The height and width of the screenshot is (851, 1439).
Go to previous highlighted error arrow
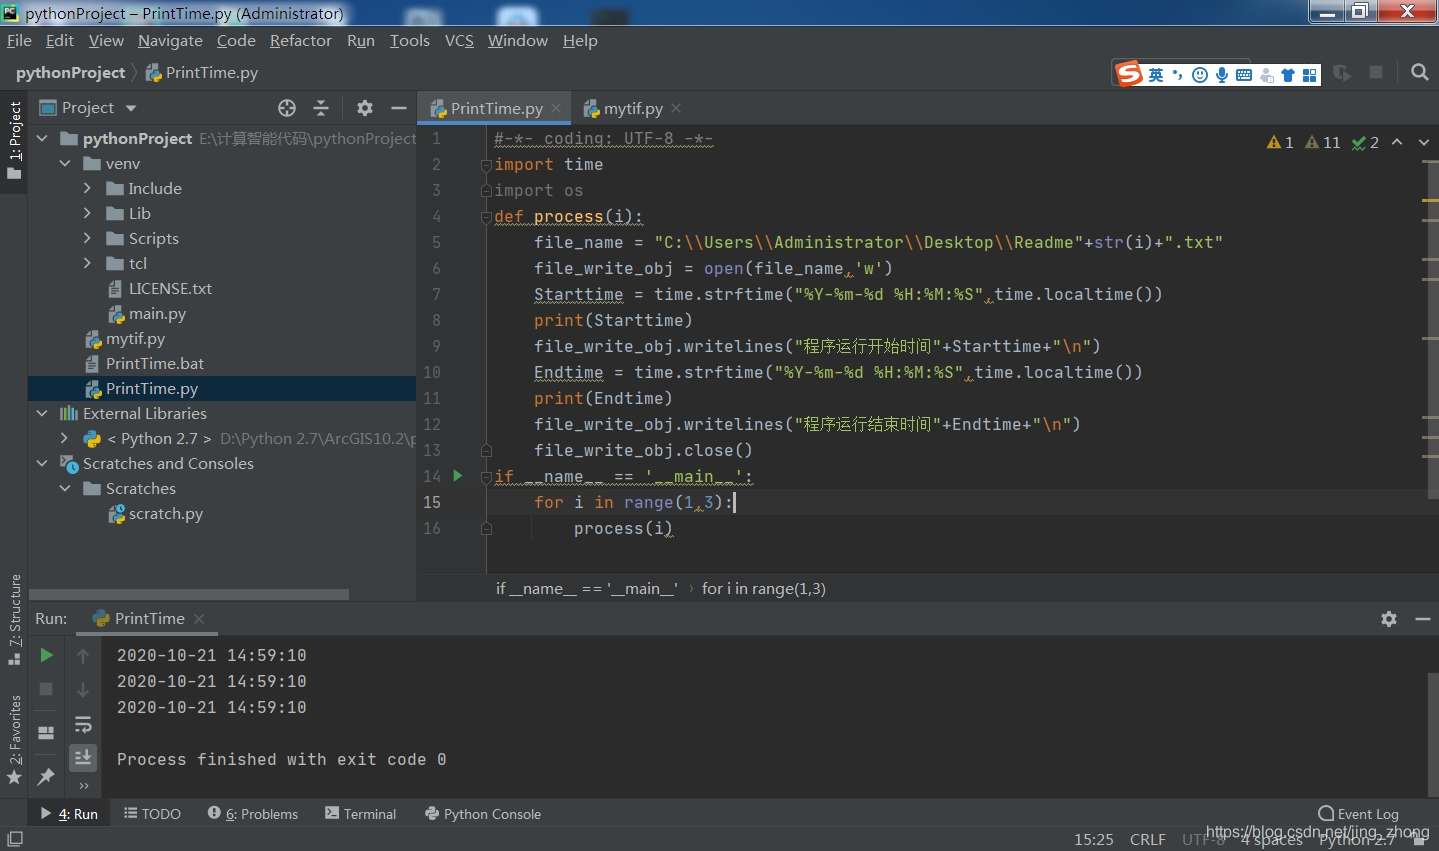(1397, 142)
